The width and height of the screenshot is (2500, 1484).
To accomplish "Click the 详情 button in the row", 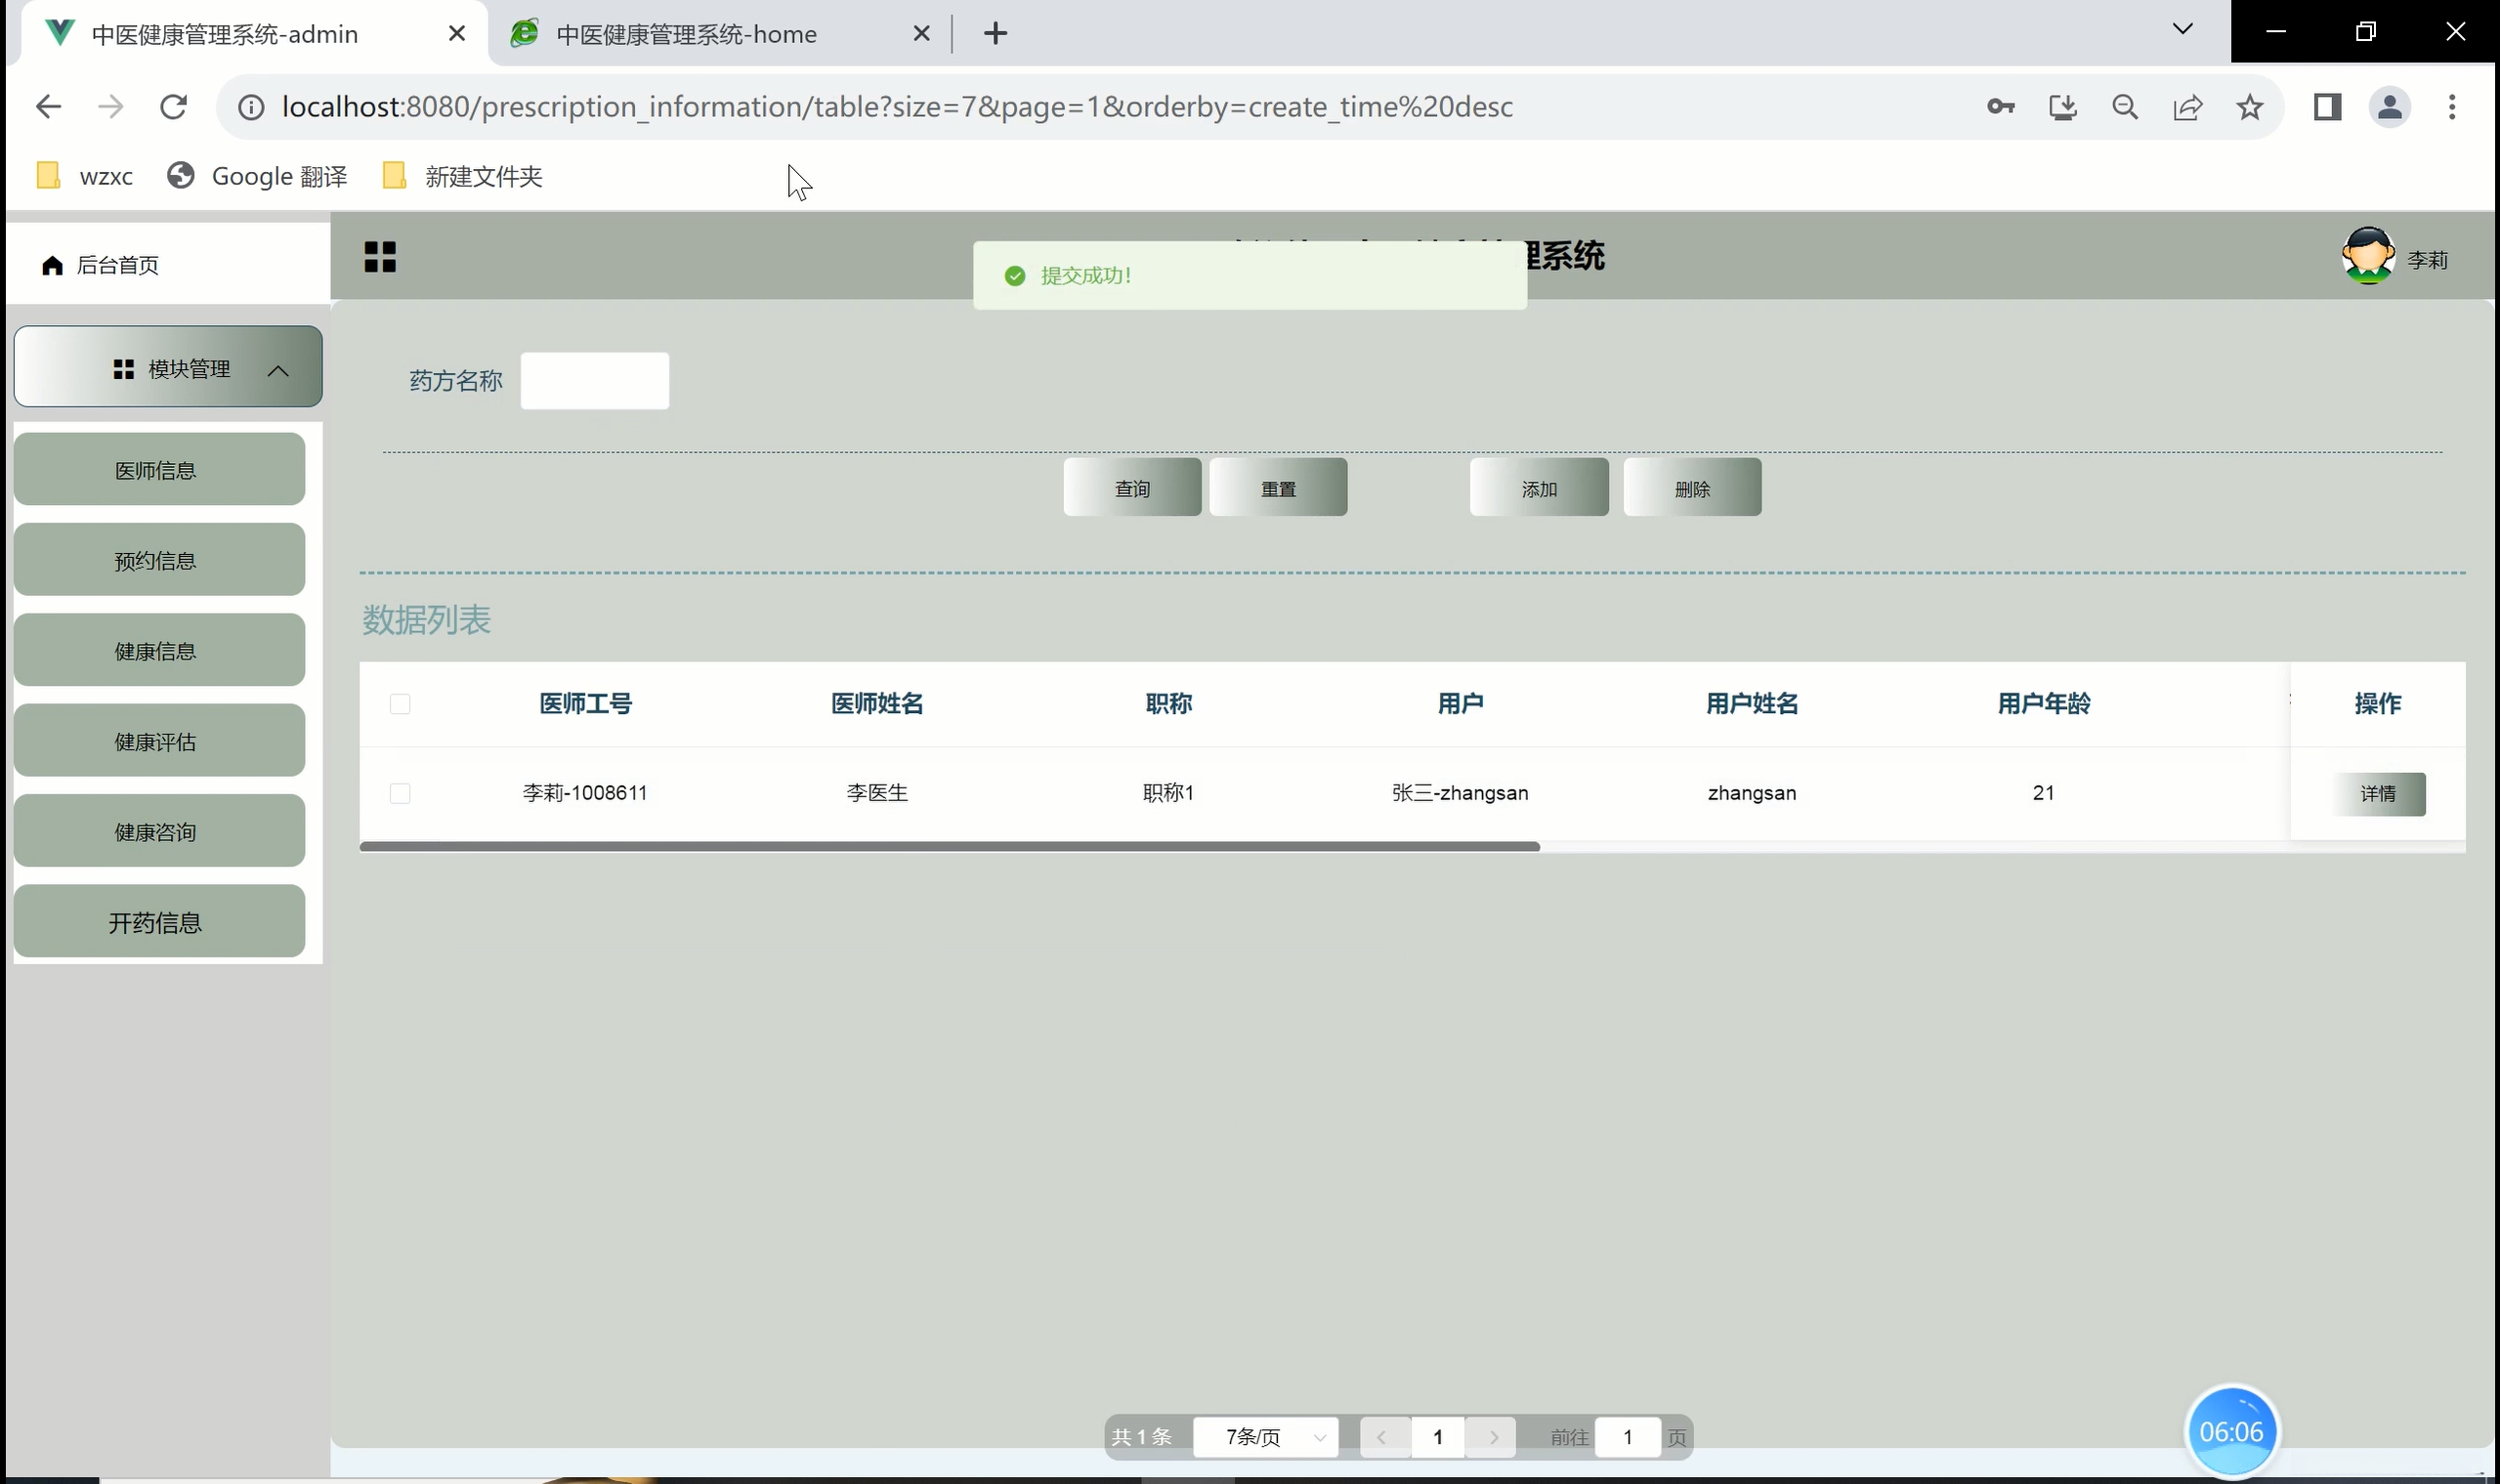I will (2377, 794).
